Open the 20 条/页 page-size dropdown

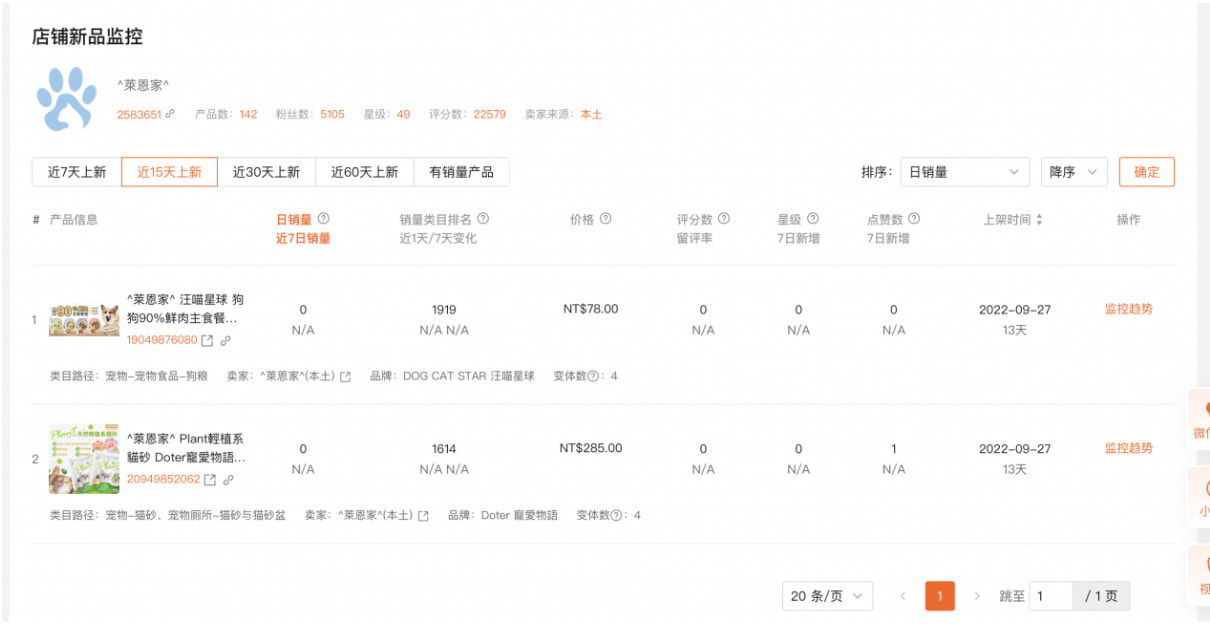[828, 595]
